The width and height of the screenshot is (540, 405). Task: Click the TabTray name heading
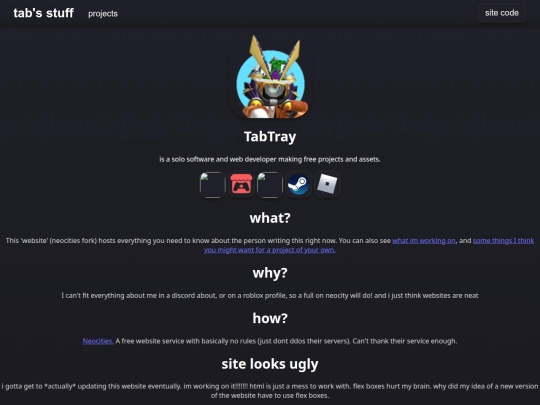(270, 137)
